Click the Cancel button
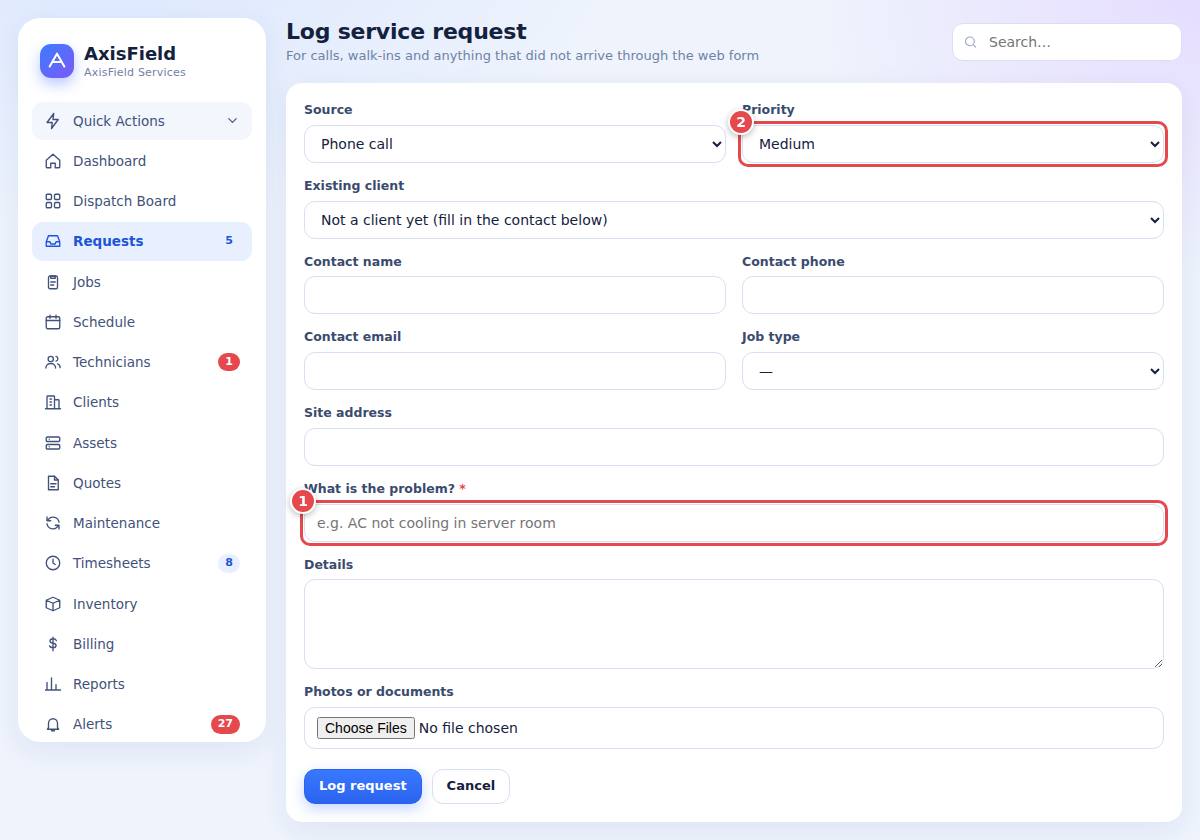The height and width of the screenshot is (840, 1200). (x=471, y=786)
